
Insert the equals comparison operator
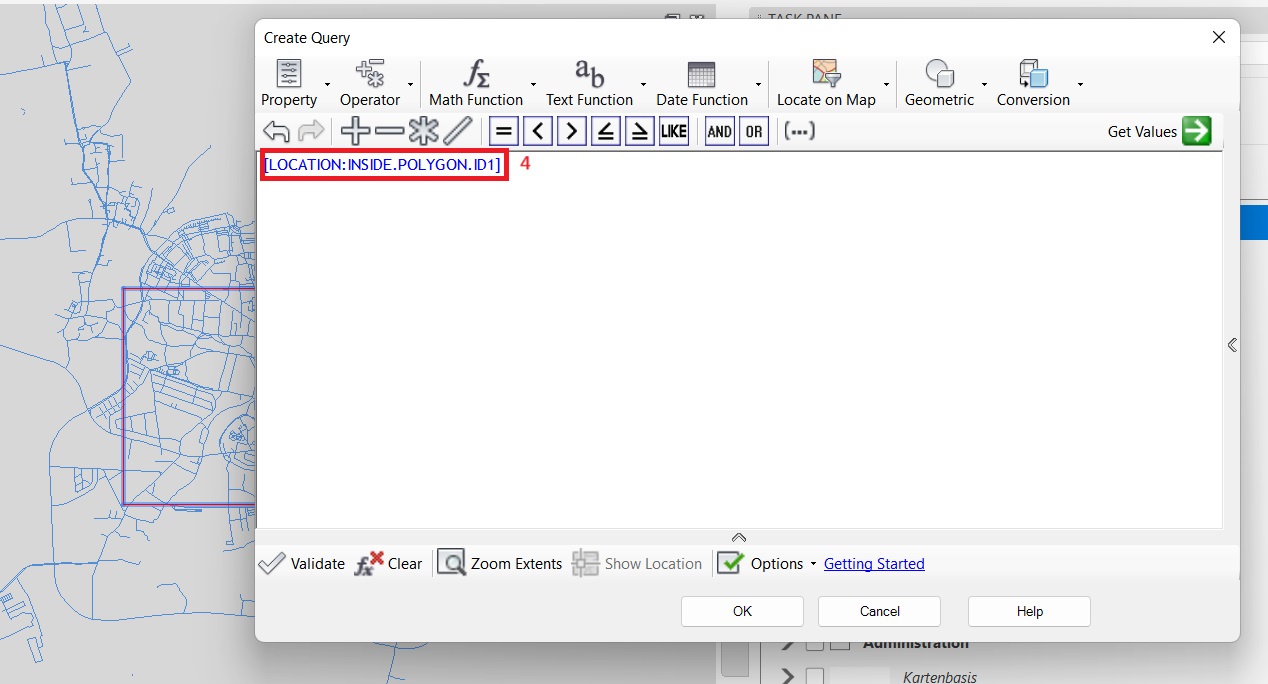[x=504, y=131]
